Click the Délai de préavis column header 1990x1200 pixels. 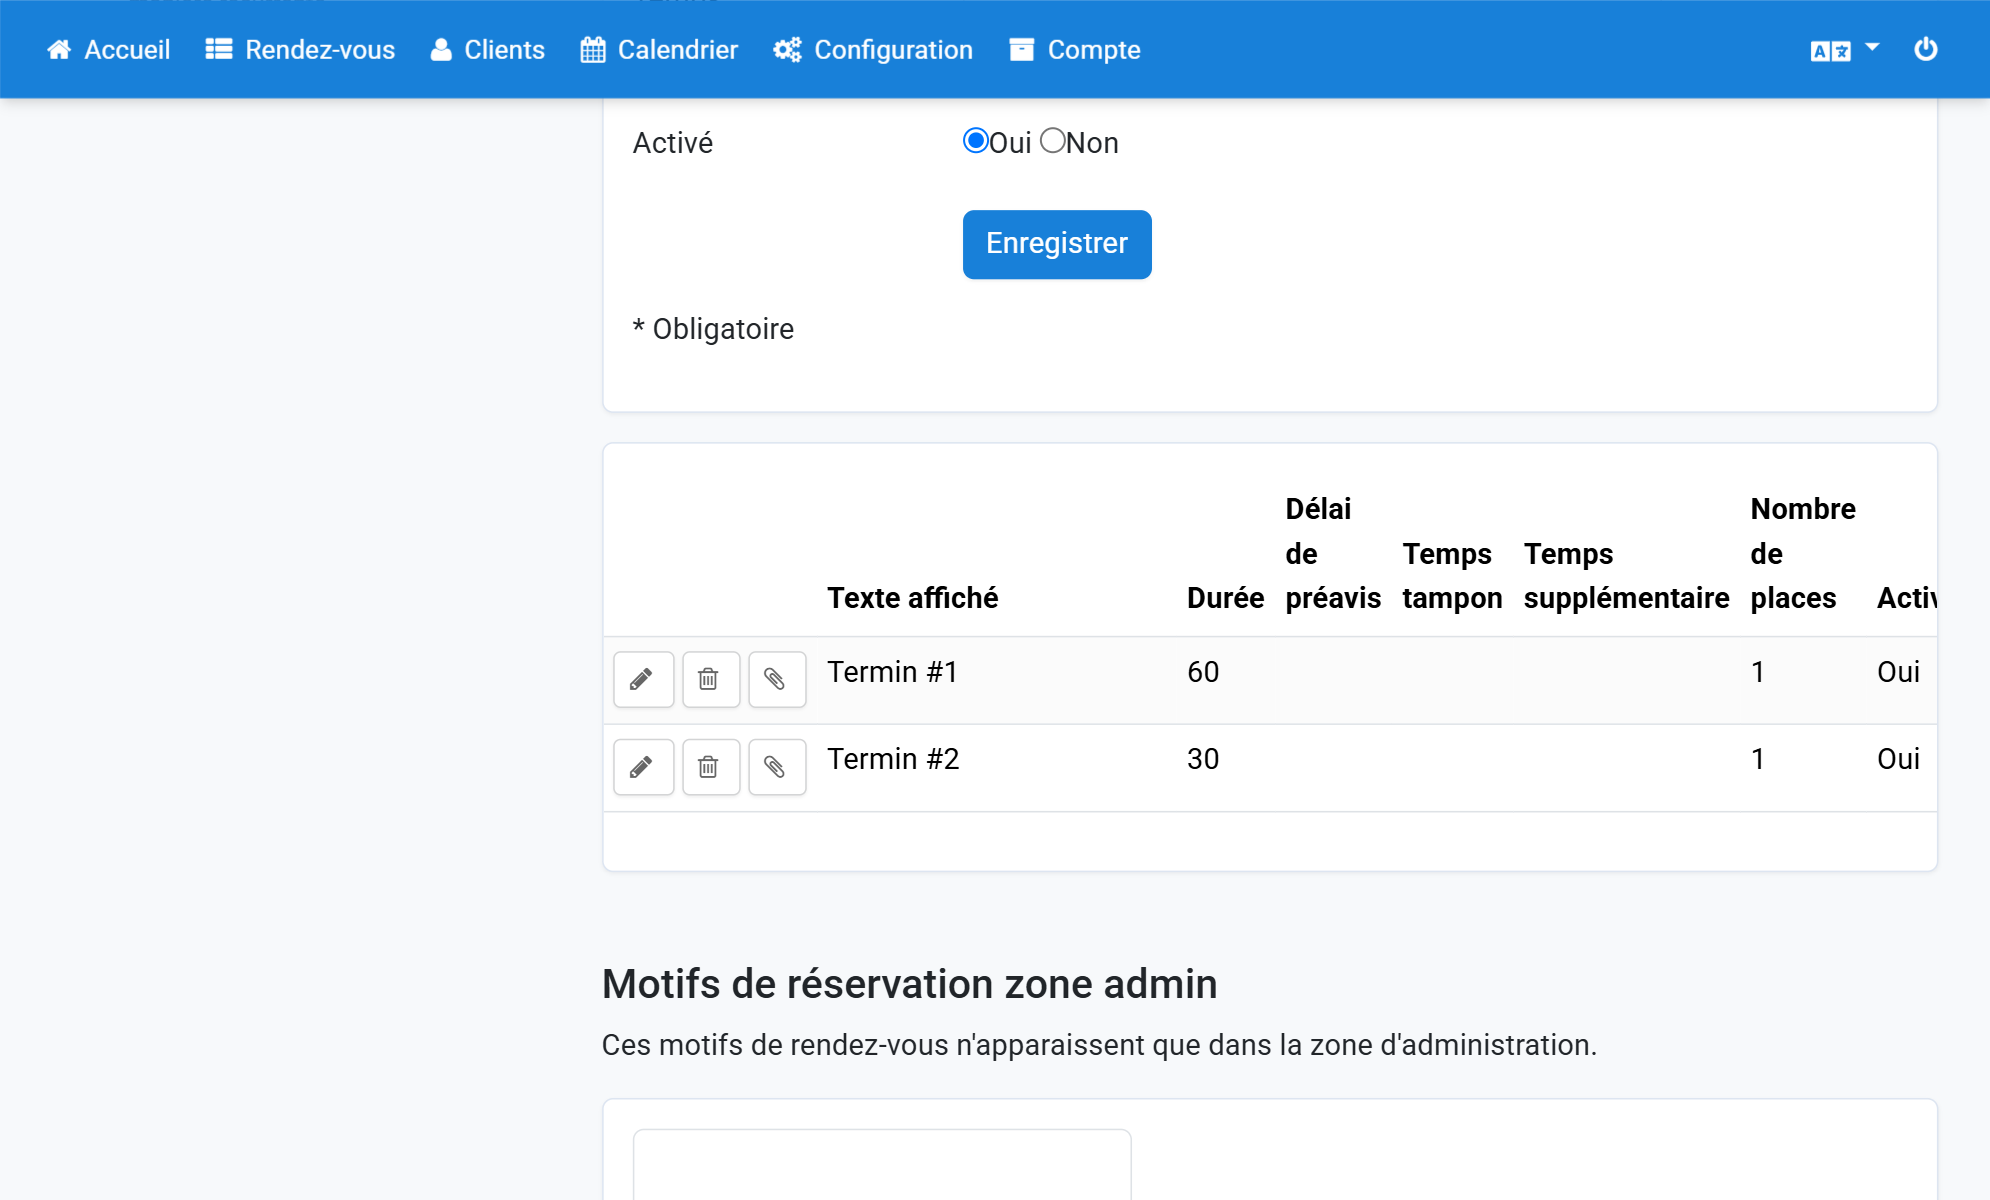coord(1333,553)
